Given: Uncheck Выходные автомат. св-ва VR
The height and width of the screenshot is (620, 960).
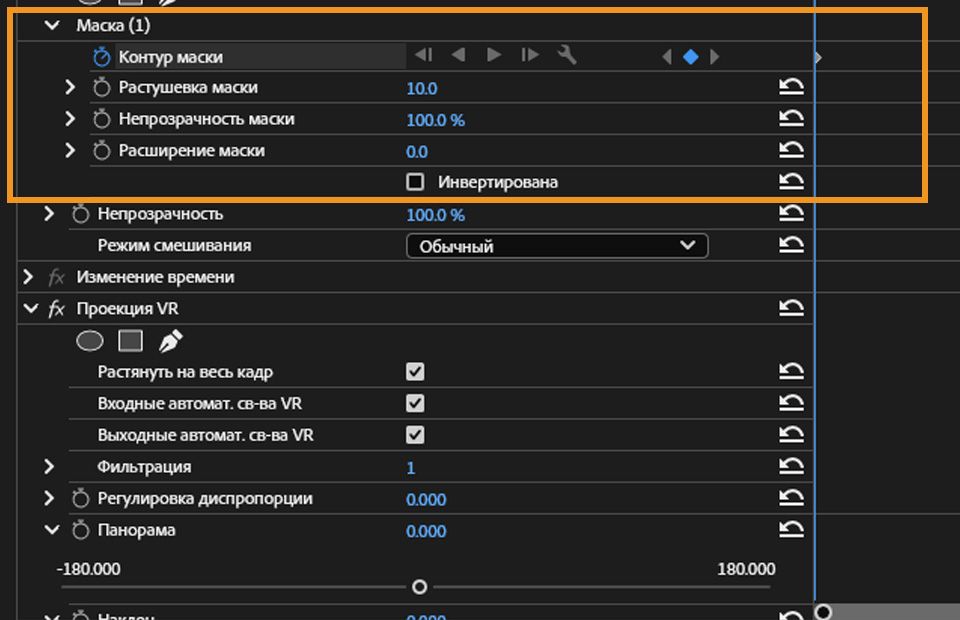Looking at the screenshot, I should [415, 435].
